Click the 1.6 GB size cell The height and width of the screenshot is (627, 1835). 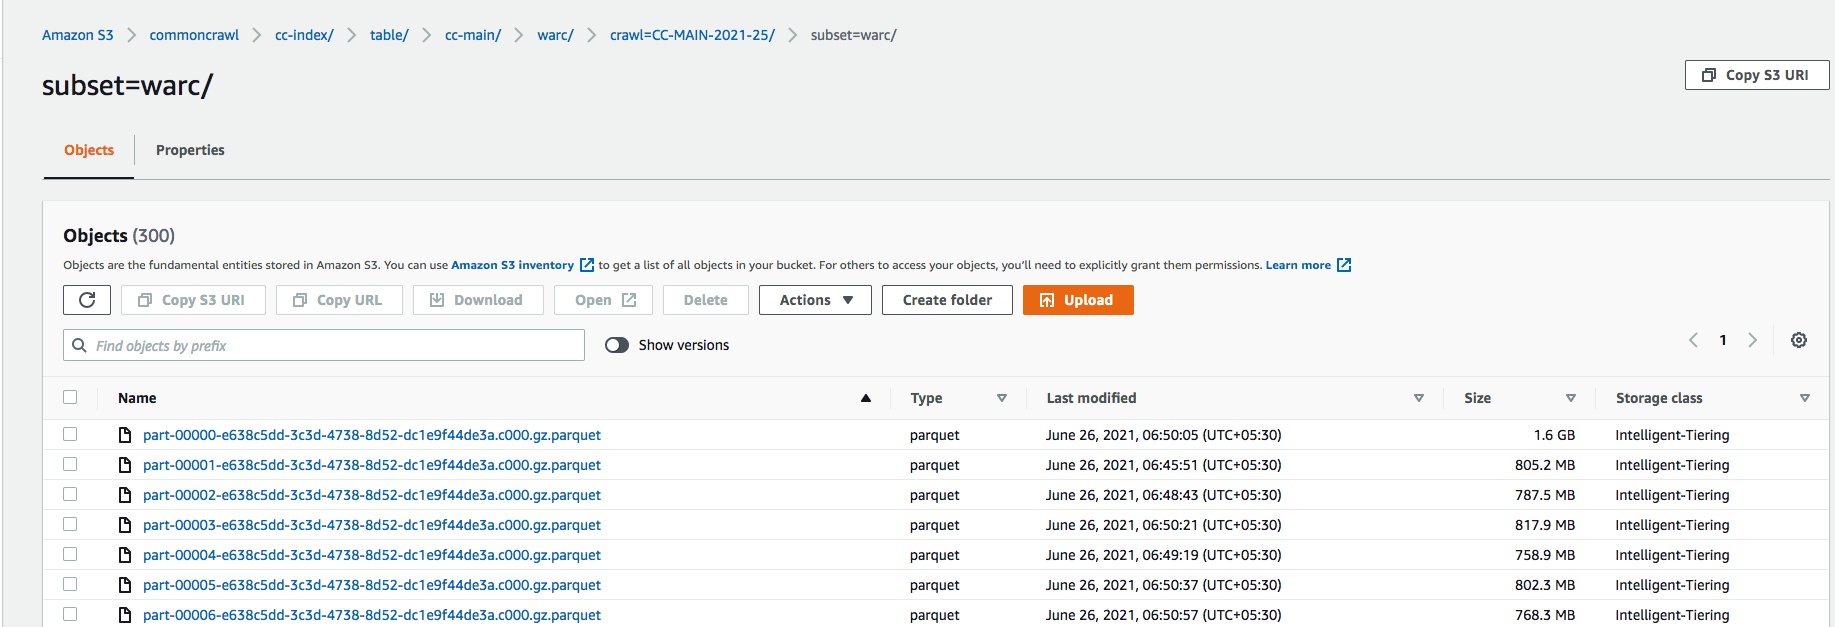point(1554,435)
